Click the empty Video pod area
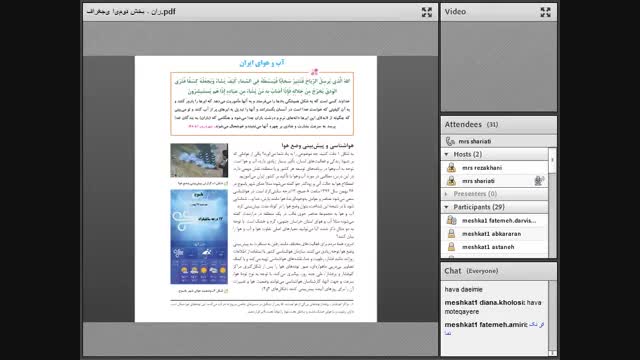This screenshot has width=640, height=360. pyautogui.click(x=499, y=66)
